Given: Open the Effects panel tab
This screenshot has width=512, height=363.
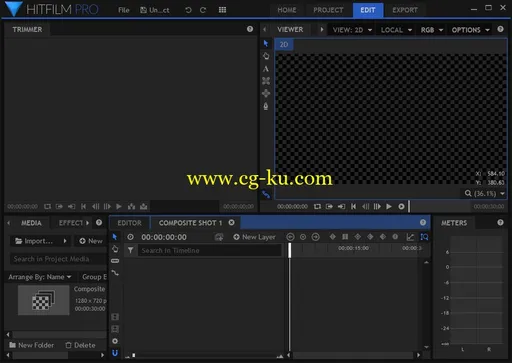Looking at the screenshot, I should [71, 223].
